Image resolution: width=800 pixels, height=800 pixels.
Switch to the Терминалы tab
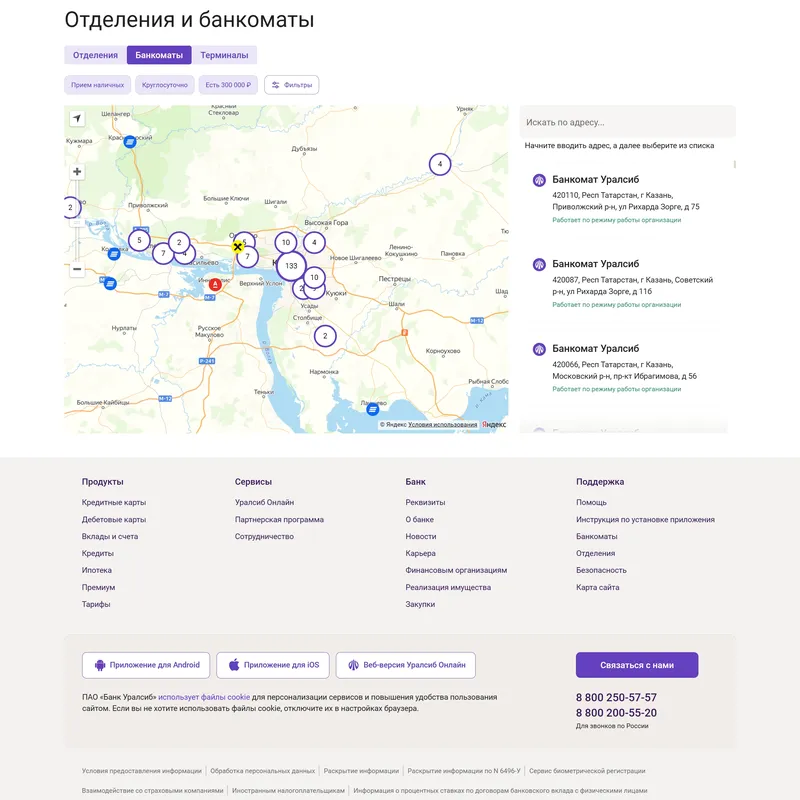[224, 55]
